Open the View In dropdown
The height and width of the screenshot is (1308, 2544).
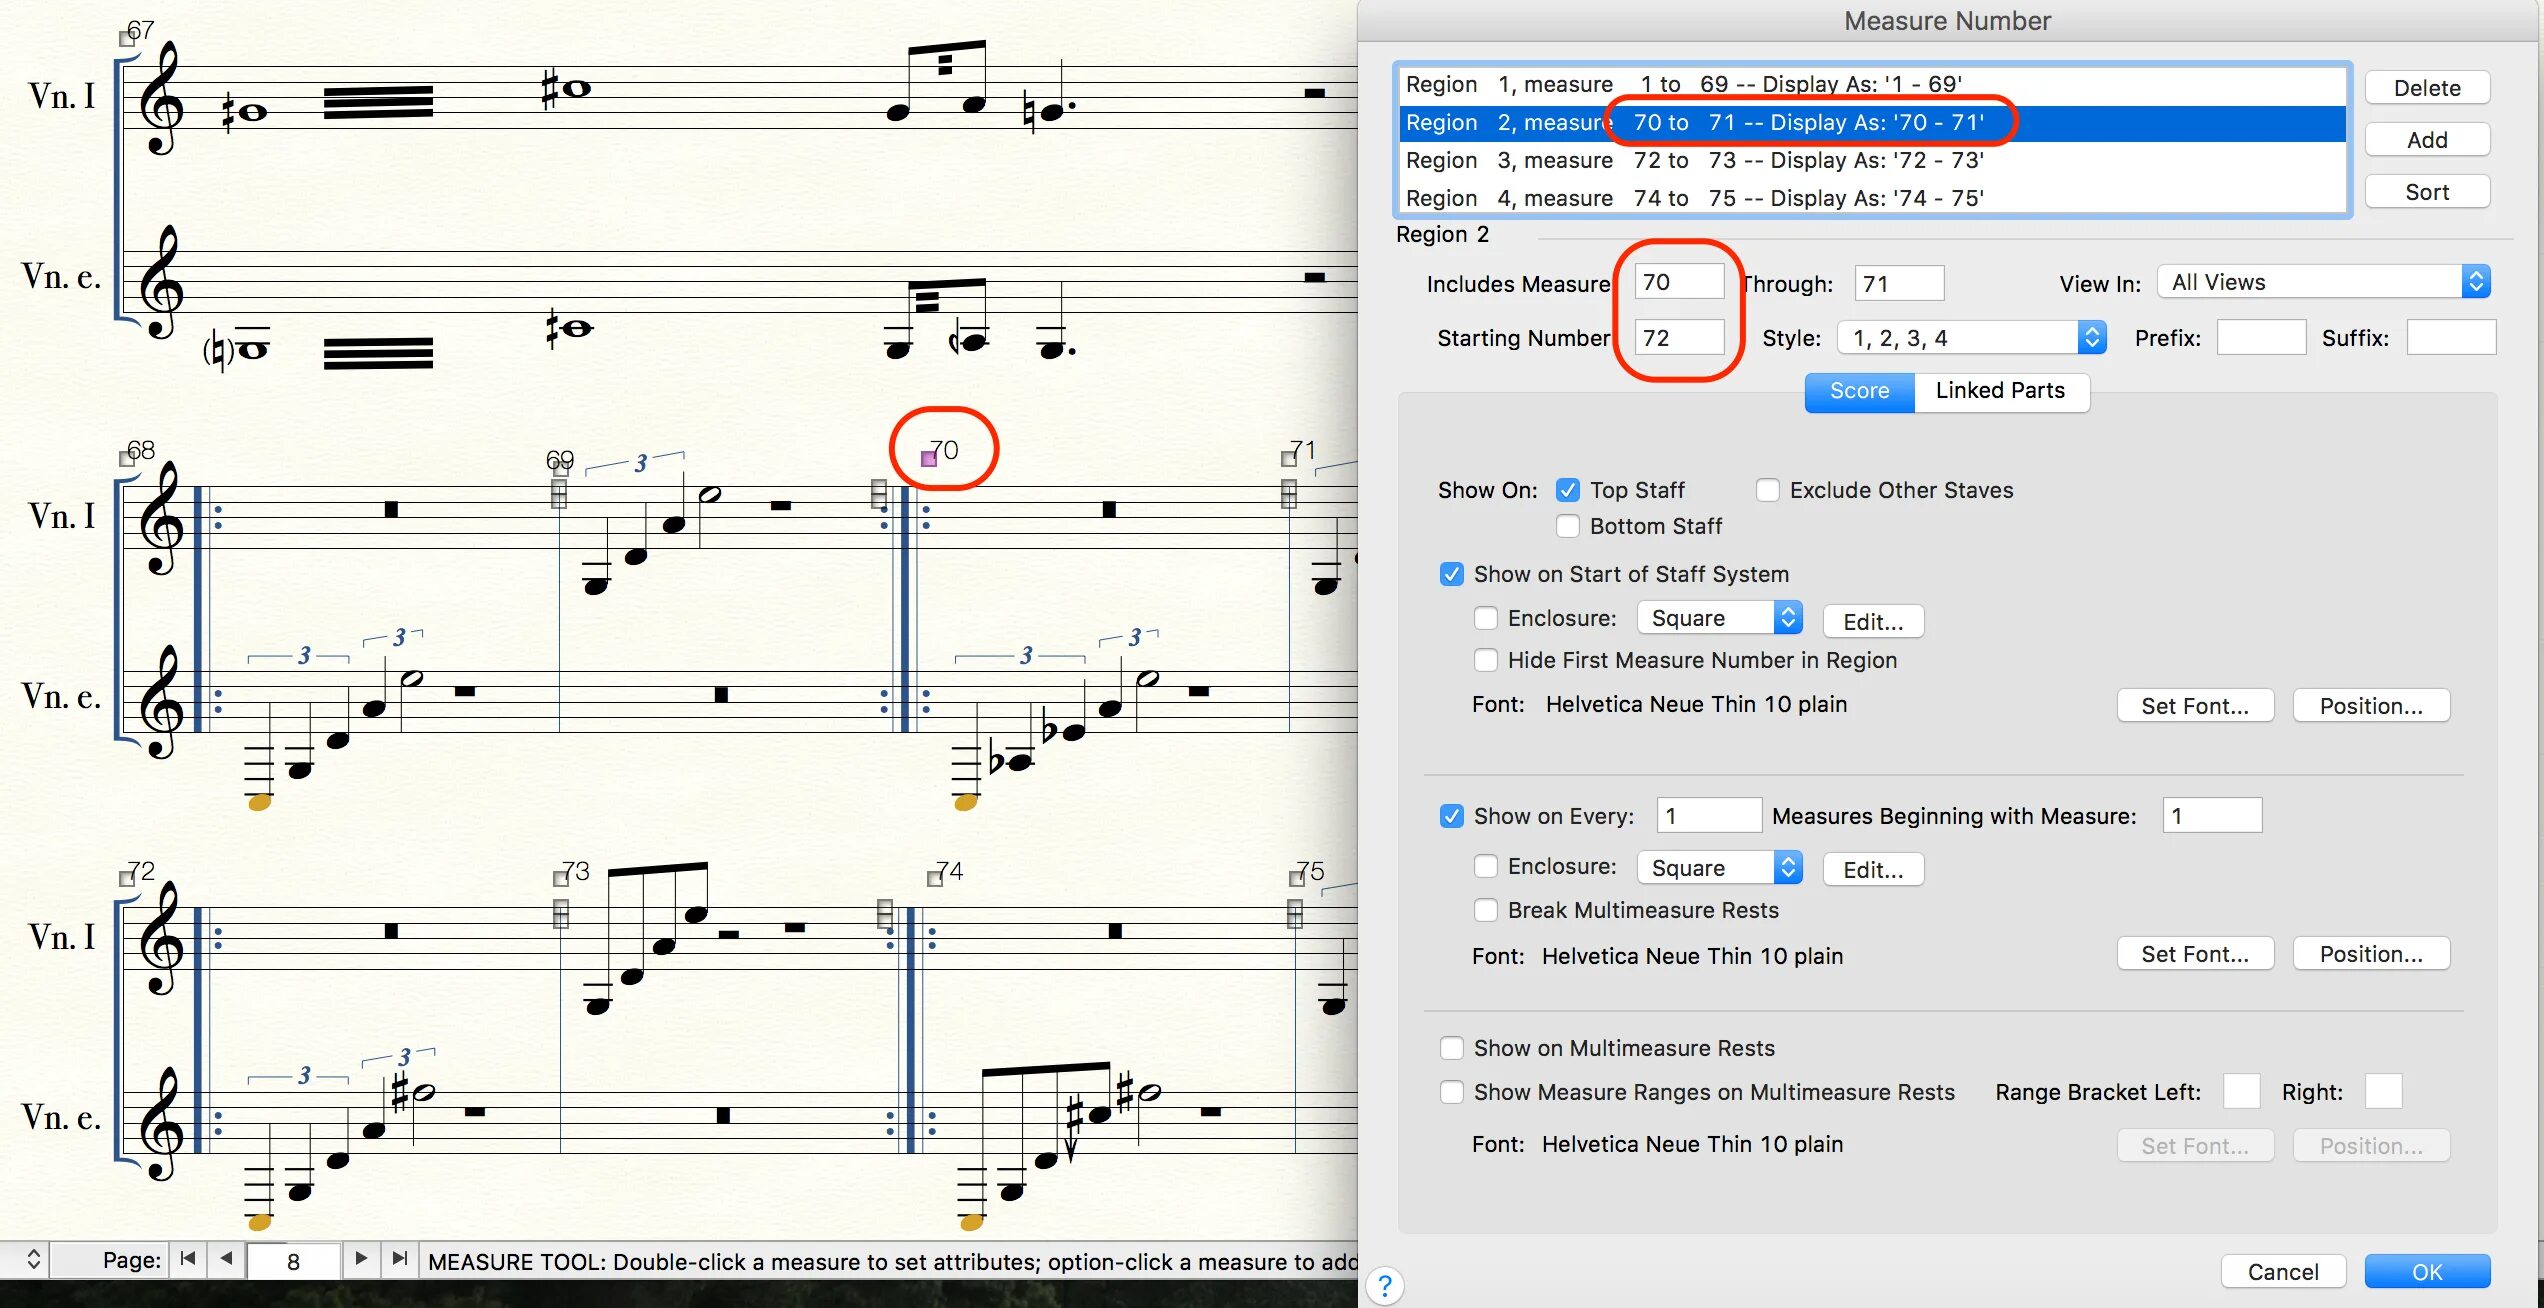[x=2323, y=282]
